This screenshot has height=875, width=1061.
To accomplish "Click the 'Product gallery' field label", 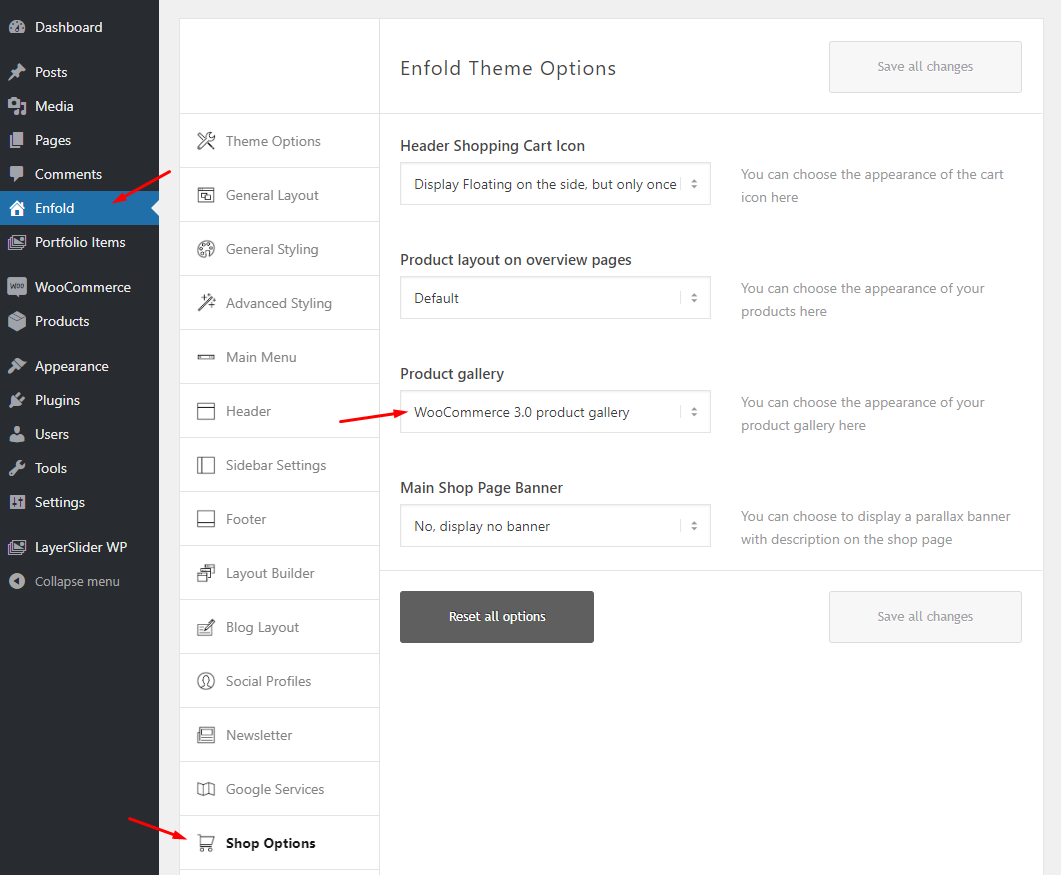I will click(x=452, y=374).
